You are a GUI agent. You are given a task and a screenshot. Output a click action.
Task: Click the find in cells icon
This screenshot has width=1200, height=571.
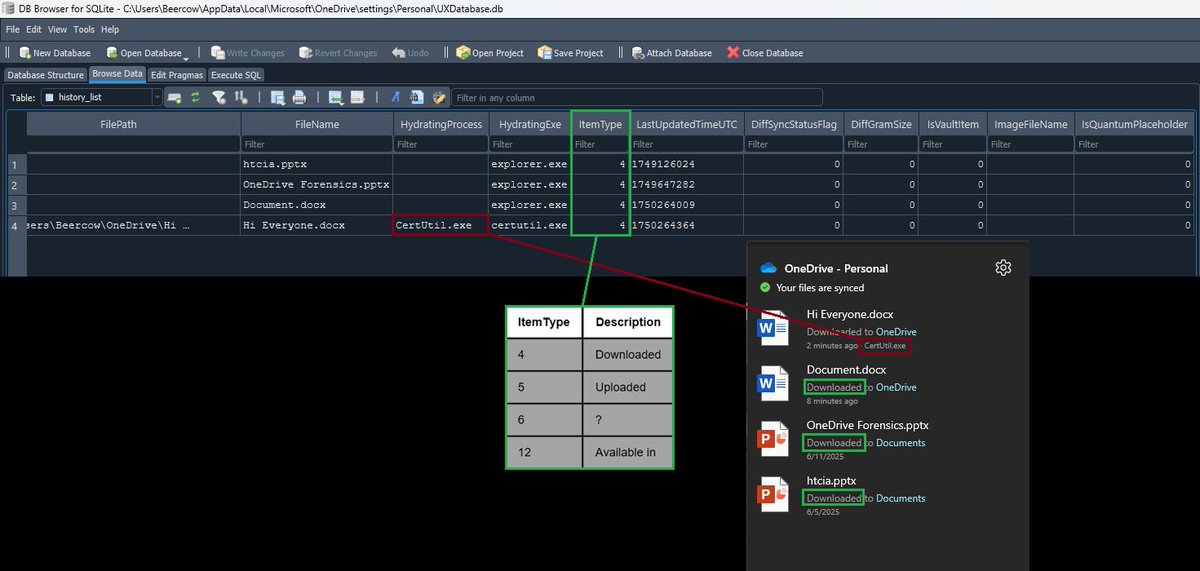tap(416, 97)
